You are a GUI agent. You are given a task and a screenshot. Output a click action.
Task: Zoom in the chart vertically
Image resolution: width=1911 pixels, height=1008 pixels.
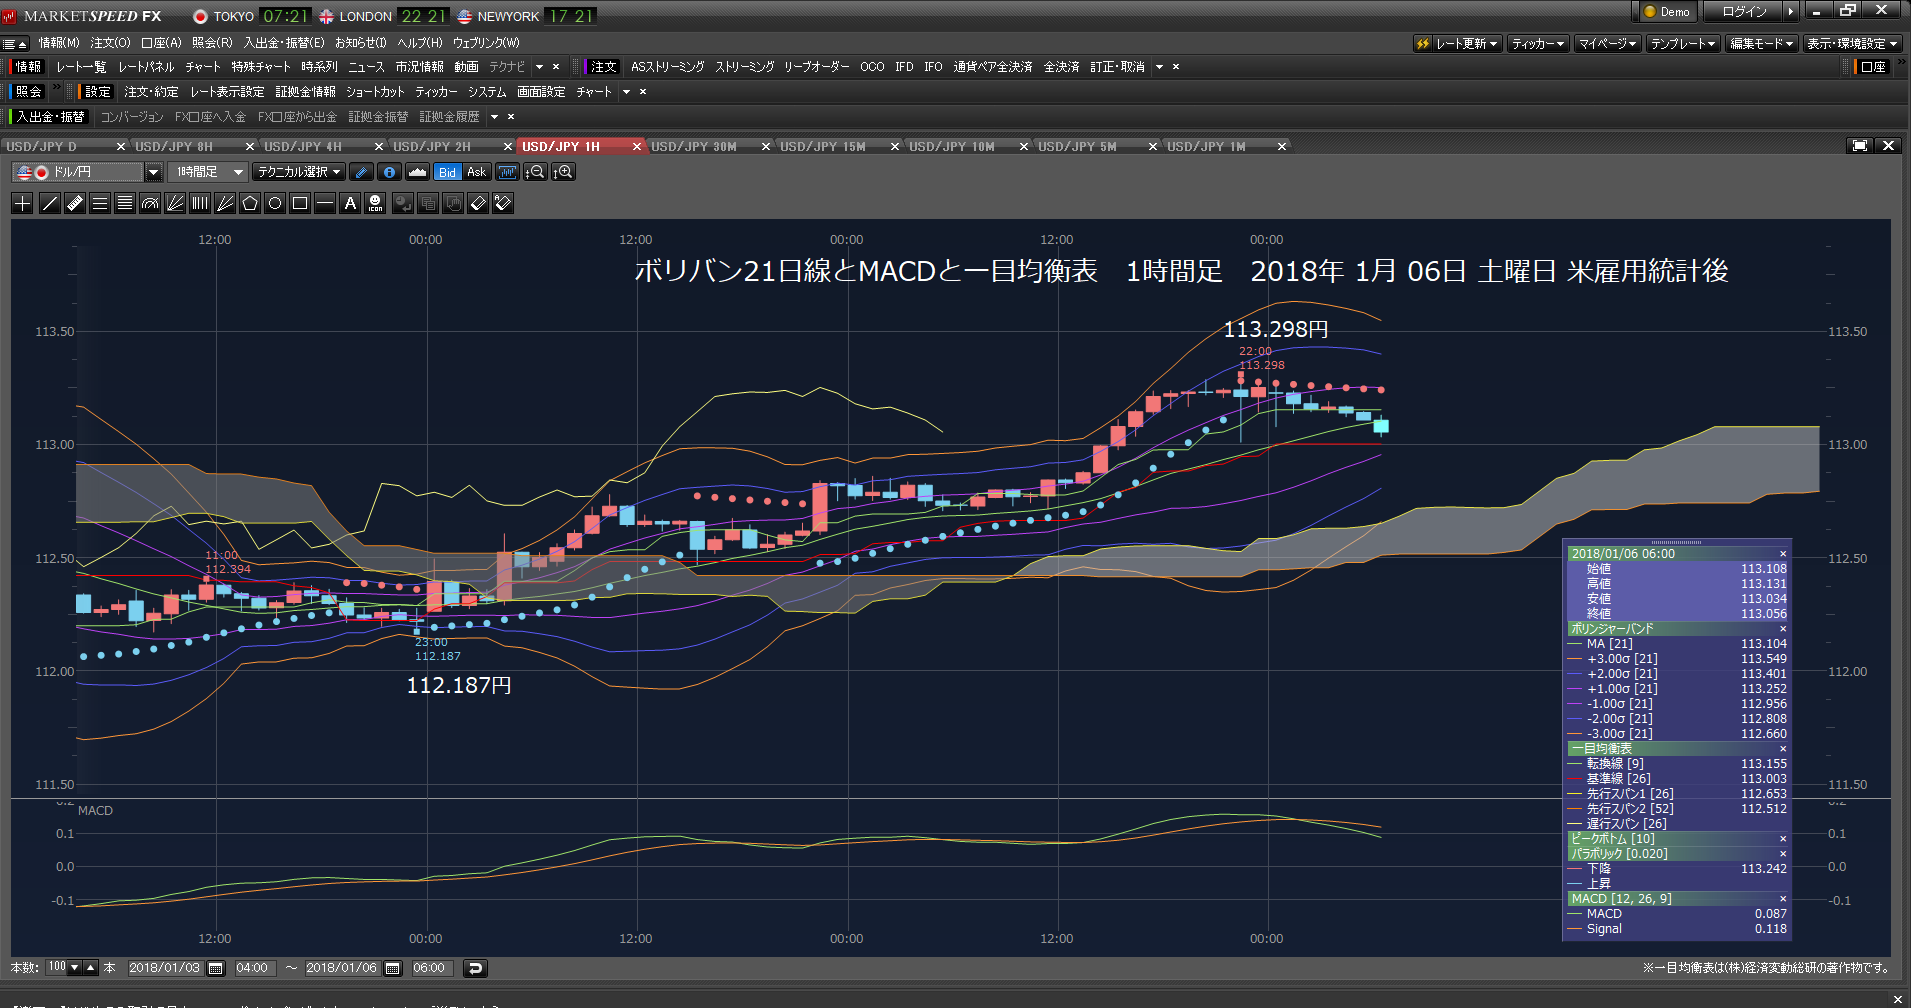coord(563,172)
